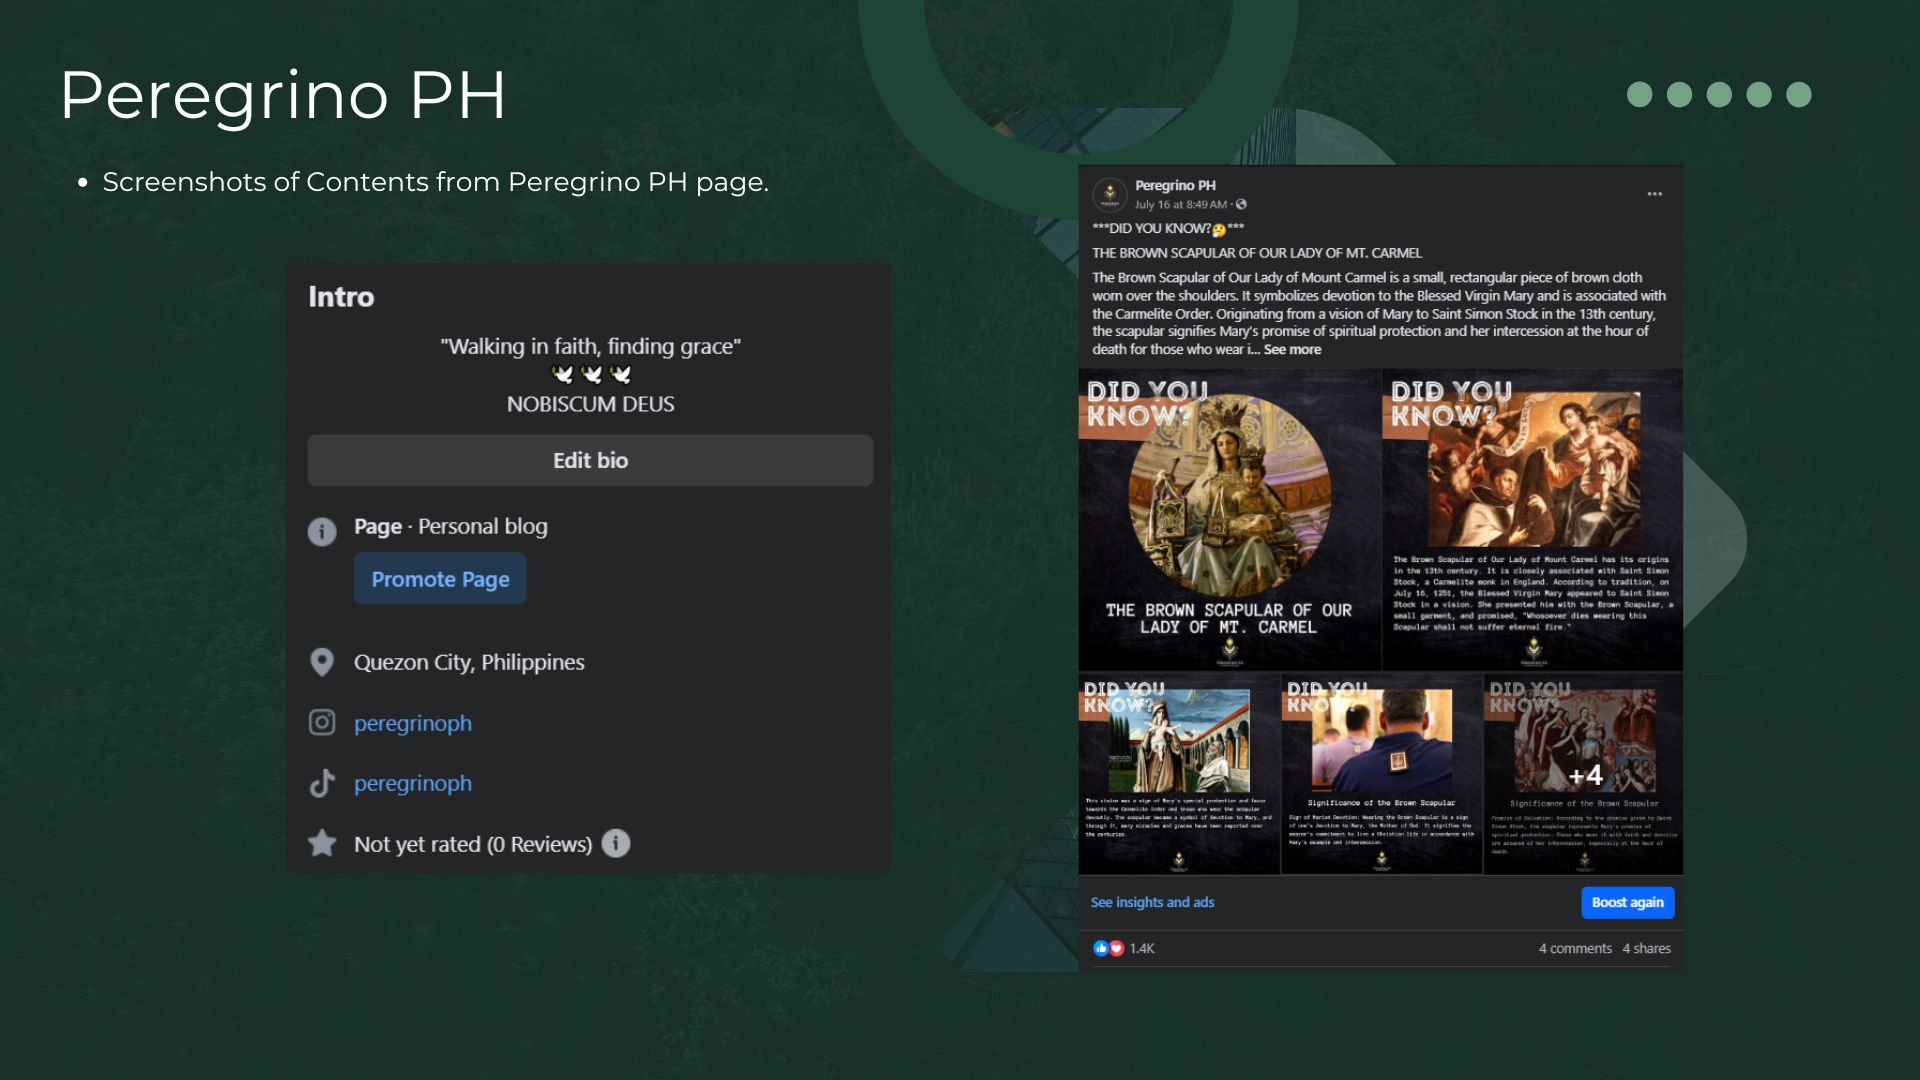Click the Quezon City, Philippines text

tap(469, 662)
